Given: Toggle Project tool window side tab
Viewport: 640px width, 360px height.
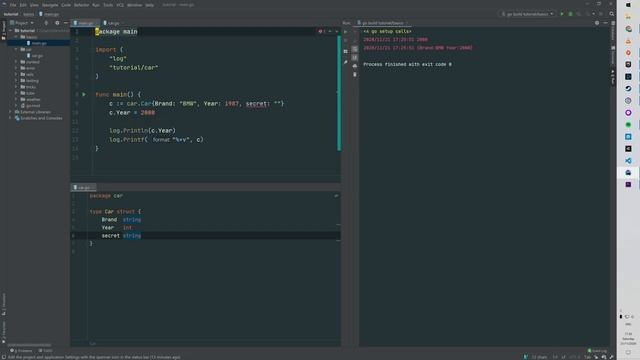Looking at the screenshot, I should pyautogui.click(x=4, y=30).
